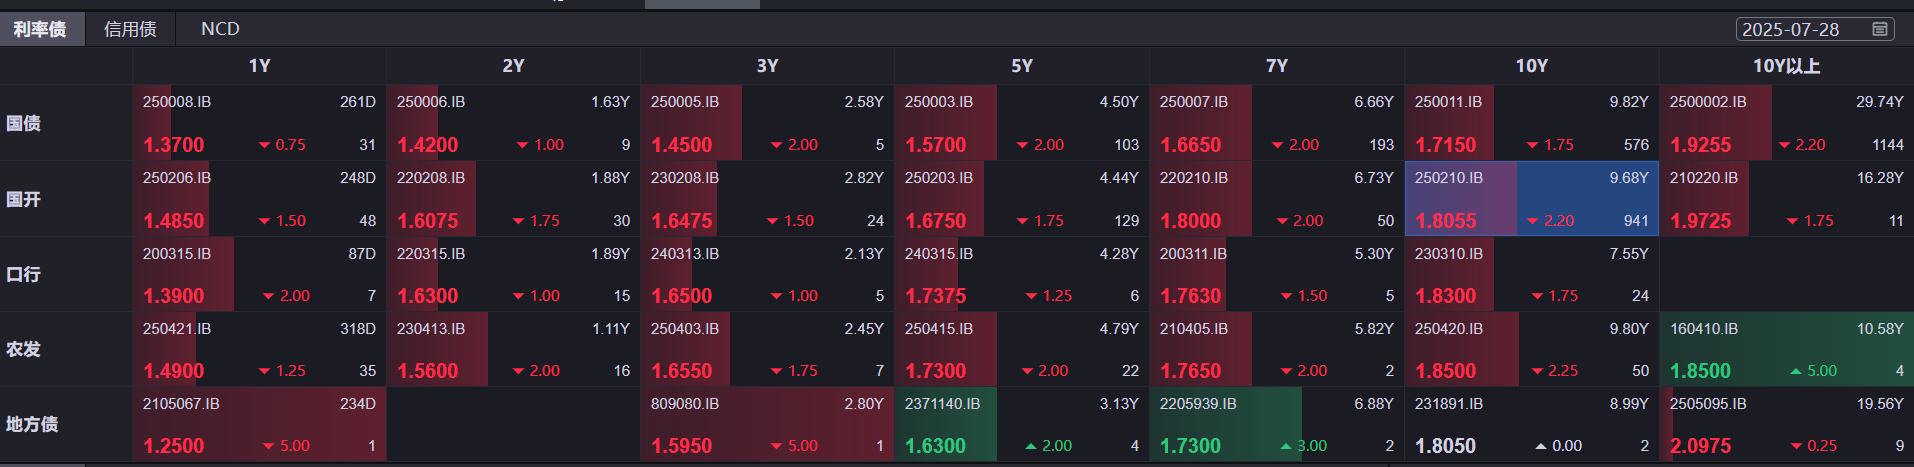Click yield 1.2500 for bond 2105067.IB
The image size is (1914, 467).
174,446
